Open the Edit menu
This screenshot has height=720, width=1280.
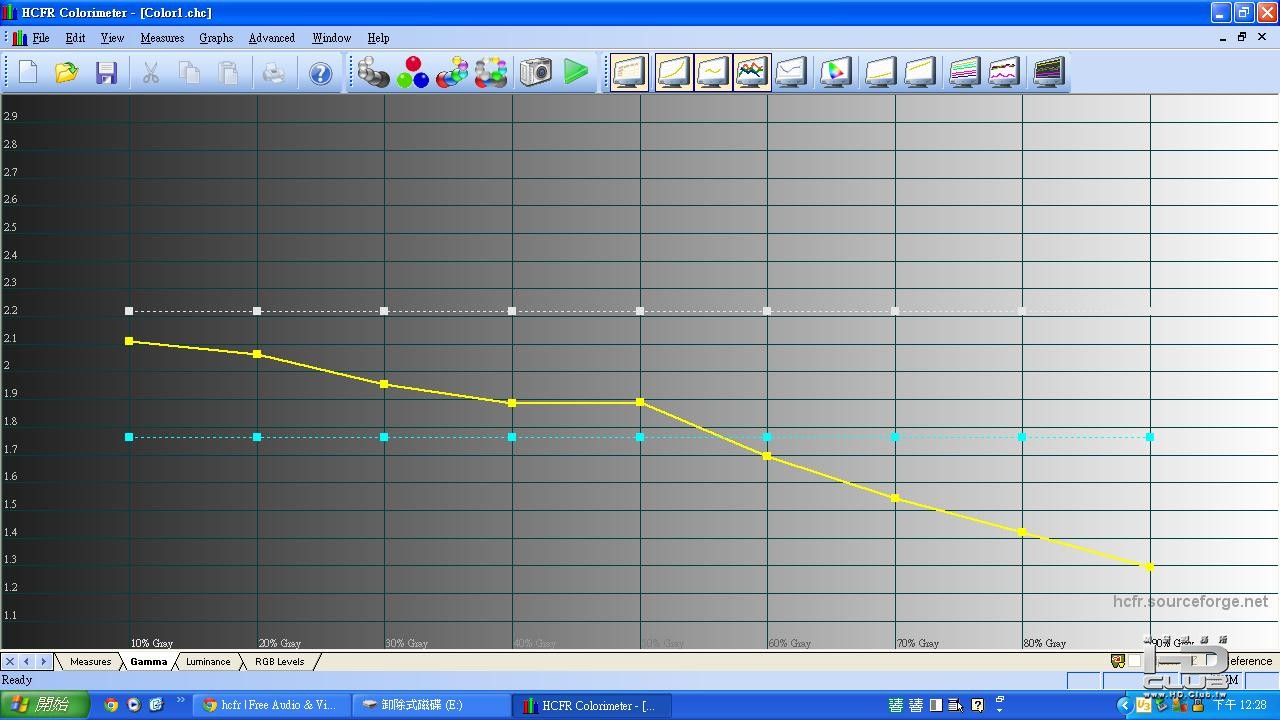(75, 38)
